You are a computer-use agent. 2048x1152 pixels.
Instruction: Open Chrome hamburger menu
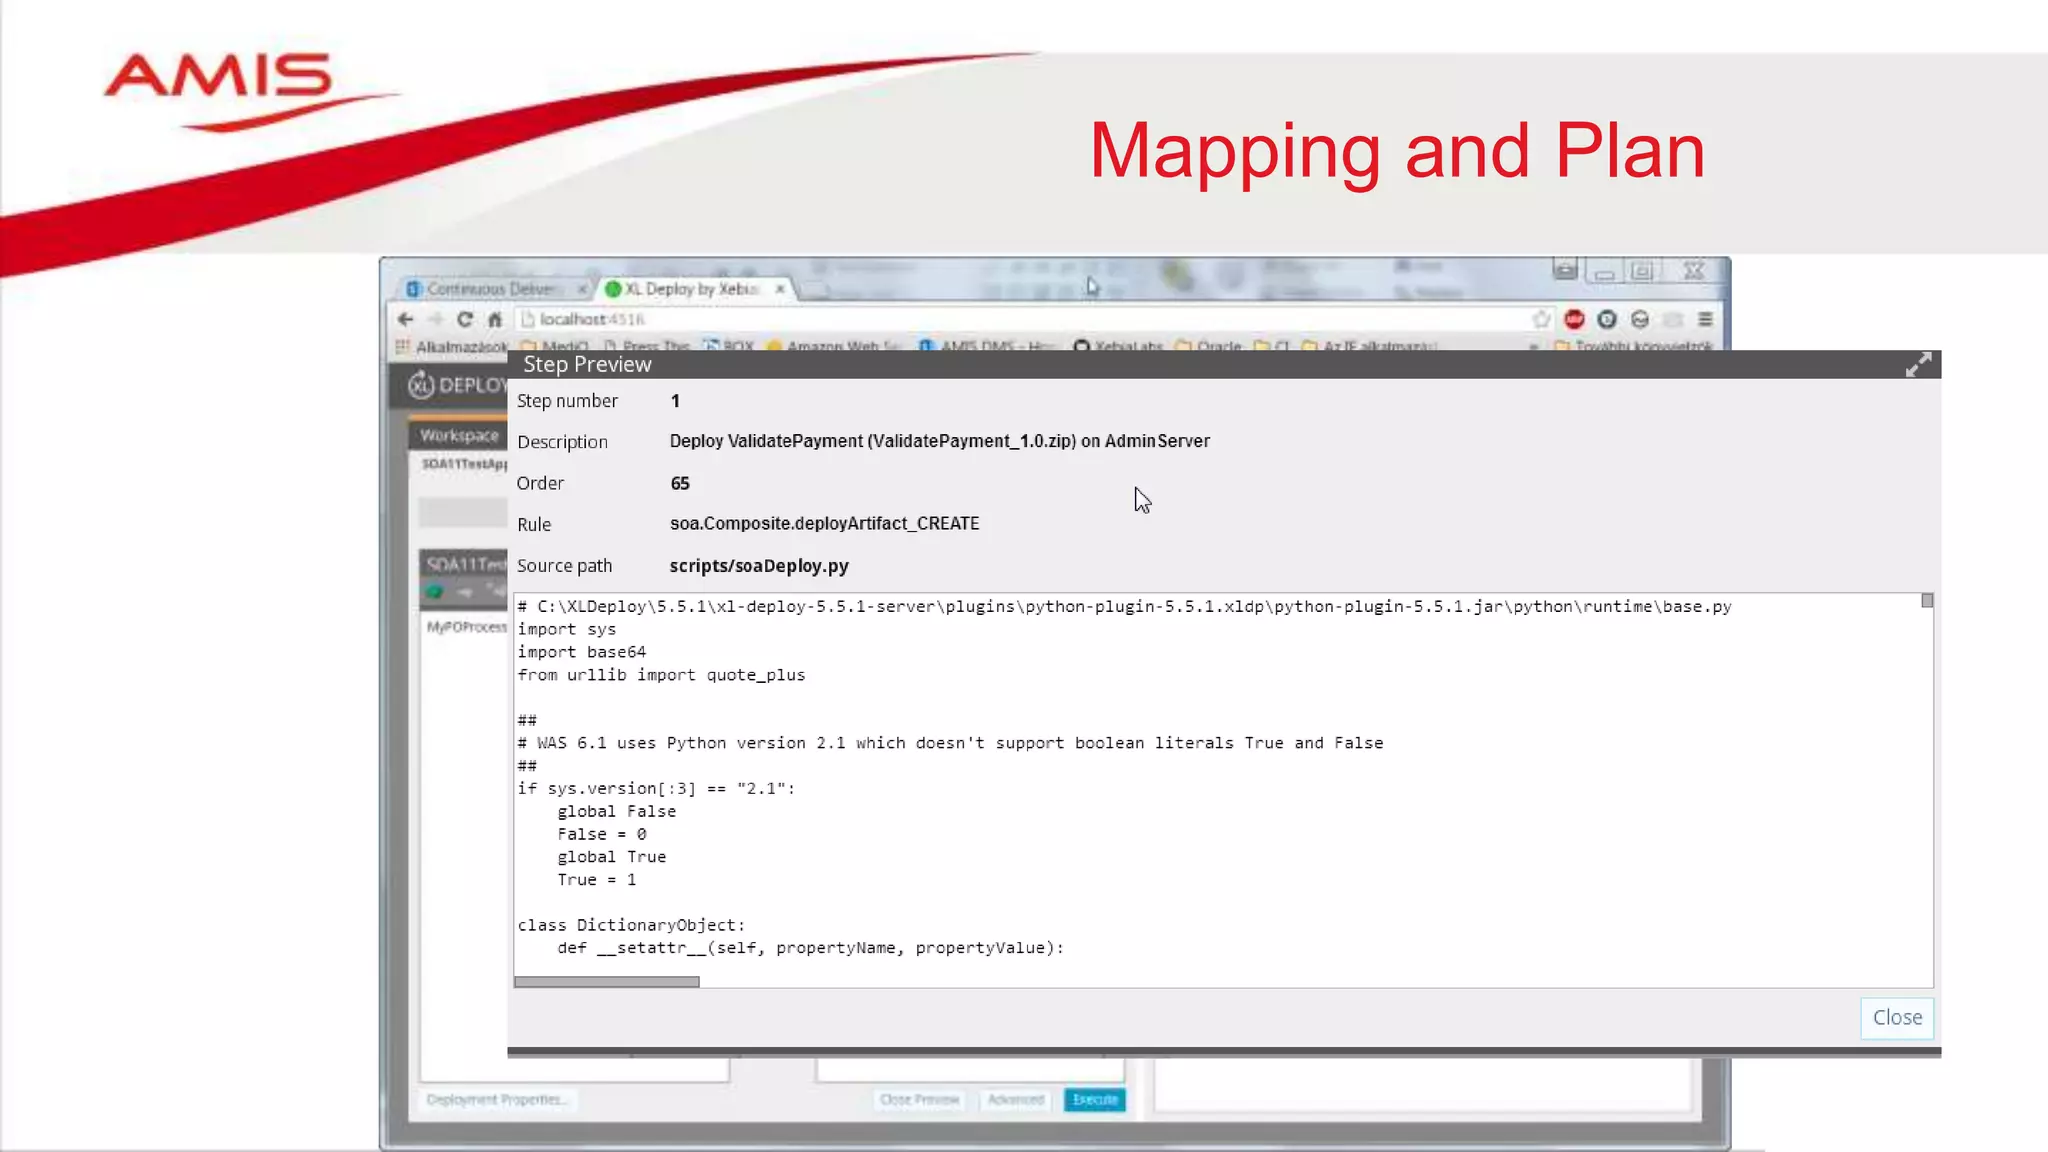tap(1706, 319)
